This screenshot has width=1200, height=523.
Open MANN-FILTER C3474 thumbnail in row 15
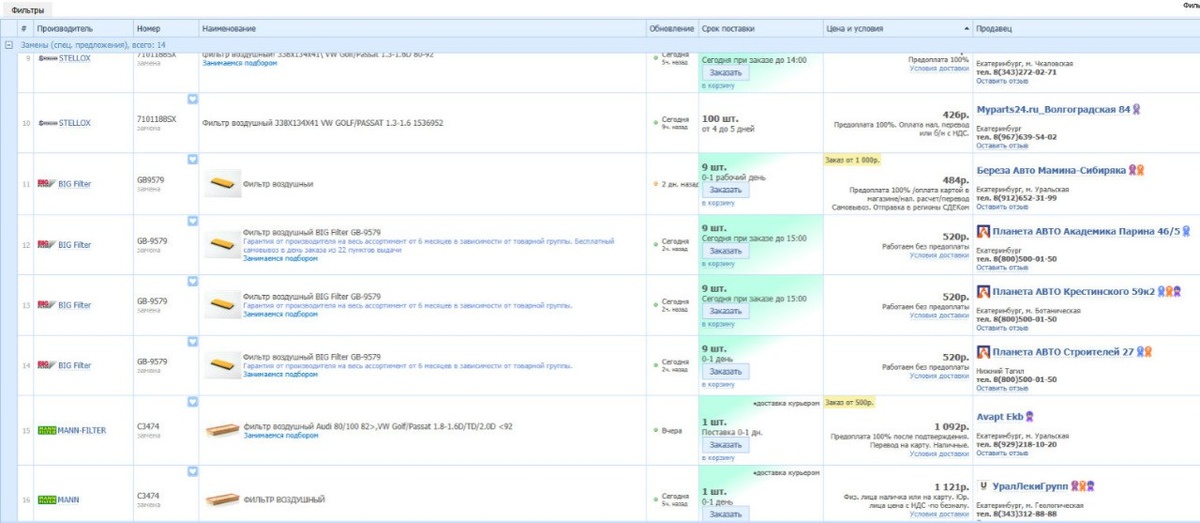tap(223, 431)
